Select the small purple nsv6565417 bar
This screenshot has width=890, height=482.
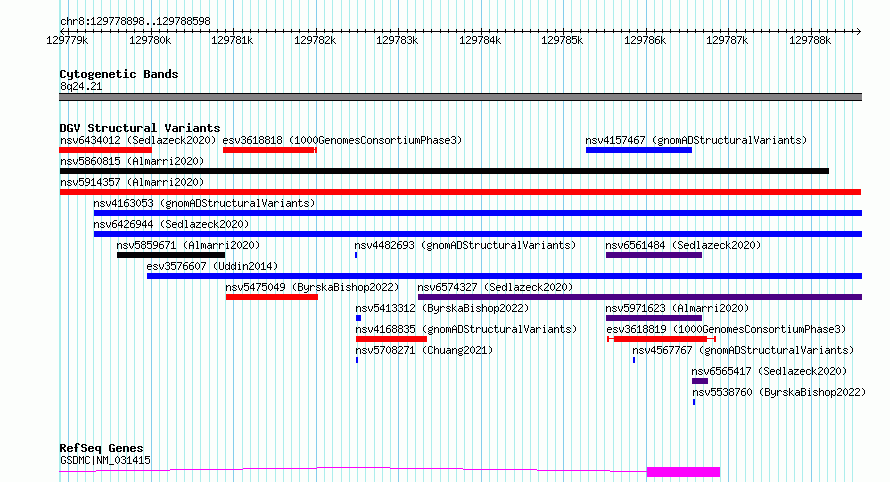point(700,381)
